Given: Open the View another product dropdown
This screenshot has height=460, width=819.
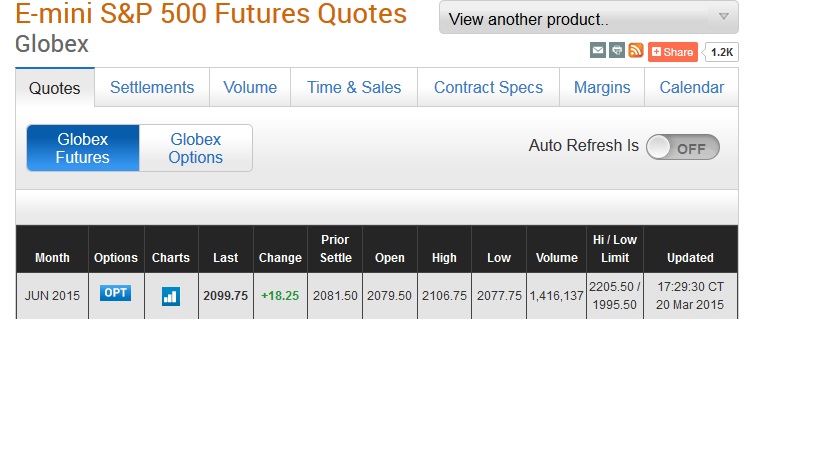Looking at the screenshot, I should click(x=589, y=18).
